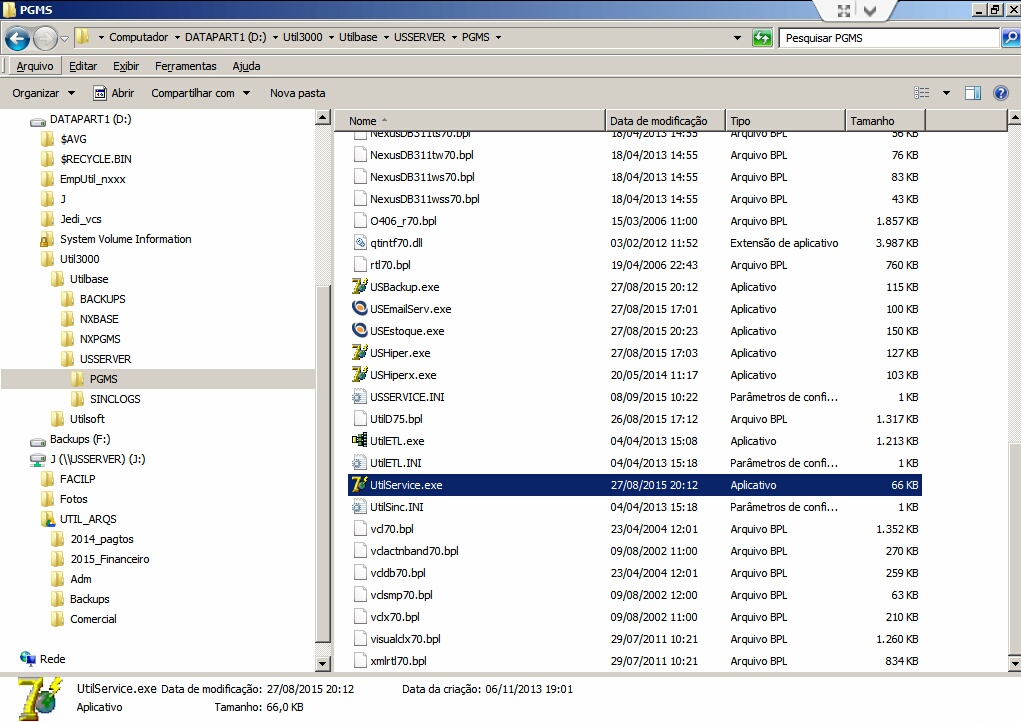
Task: Open the address bar history dropdown
Action: pos(737,38)
